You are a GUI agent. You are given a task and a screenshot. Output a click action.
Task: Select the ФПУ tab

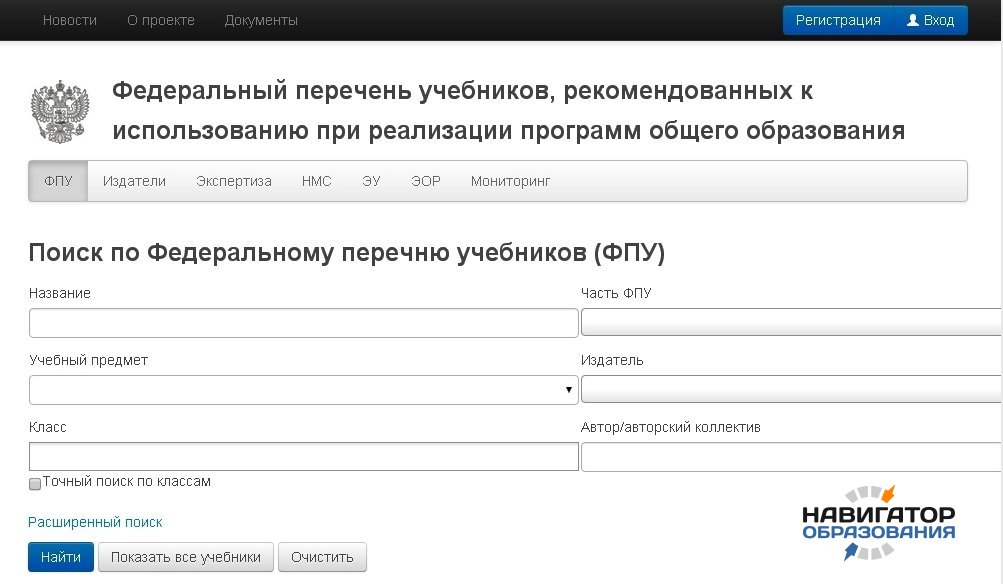pos(58,181)
